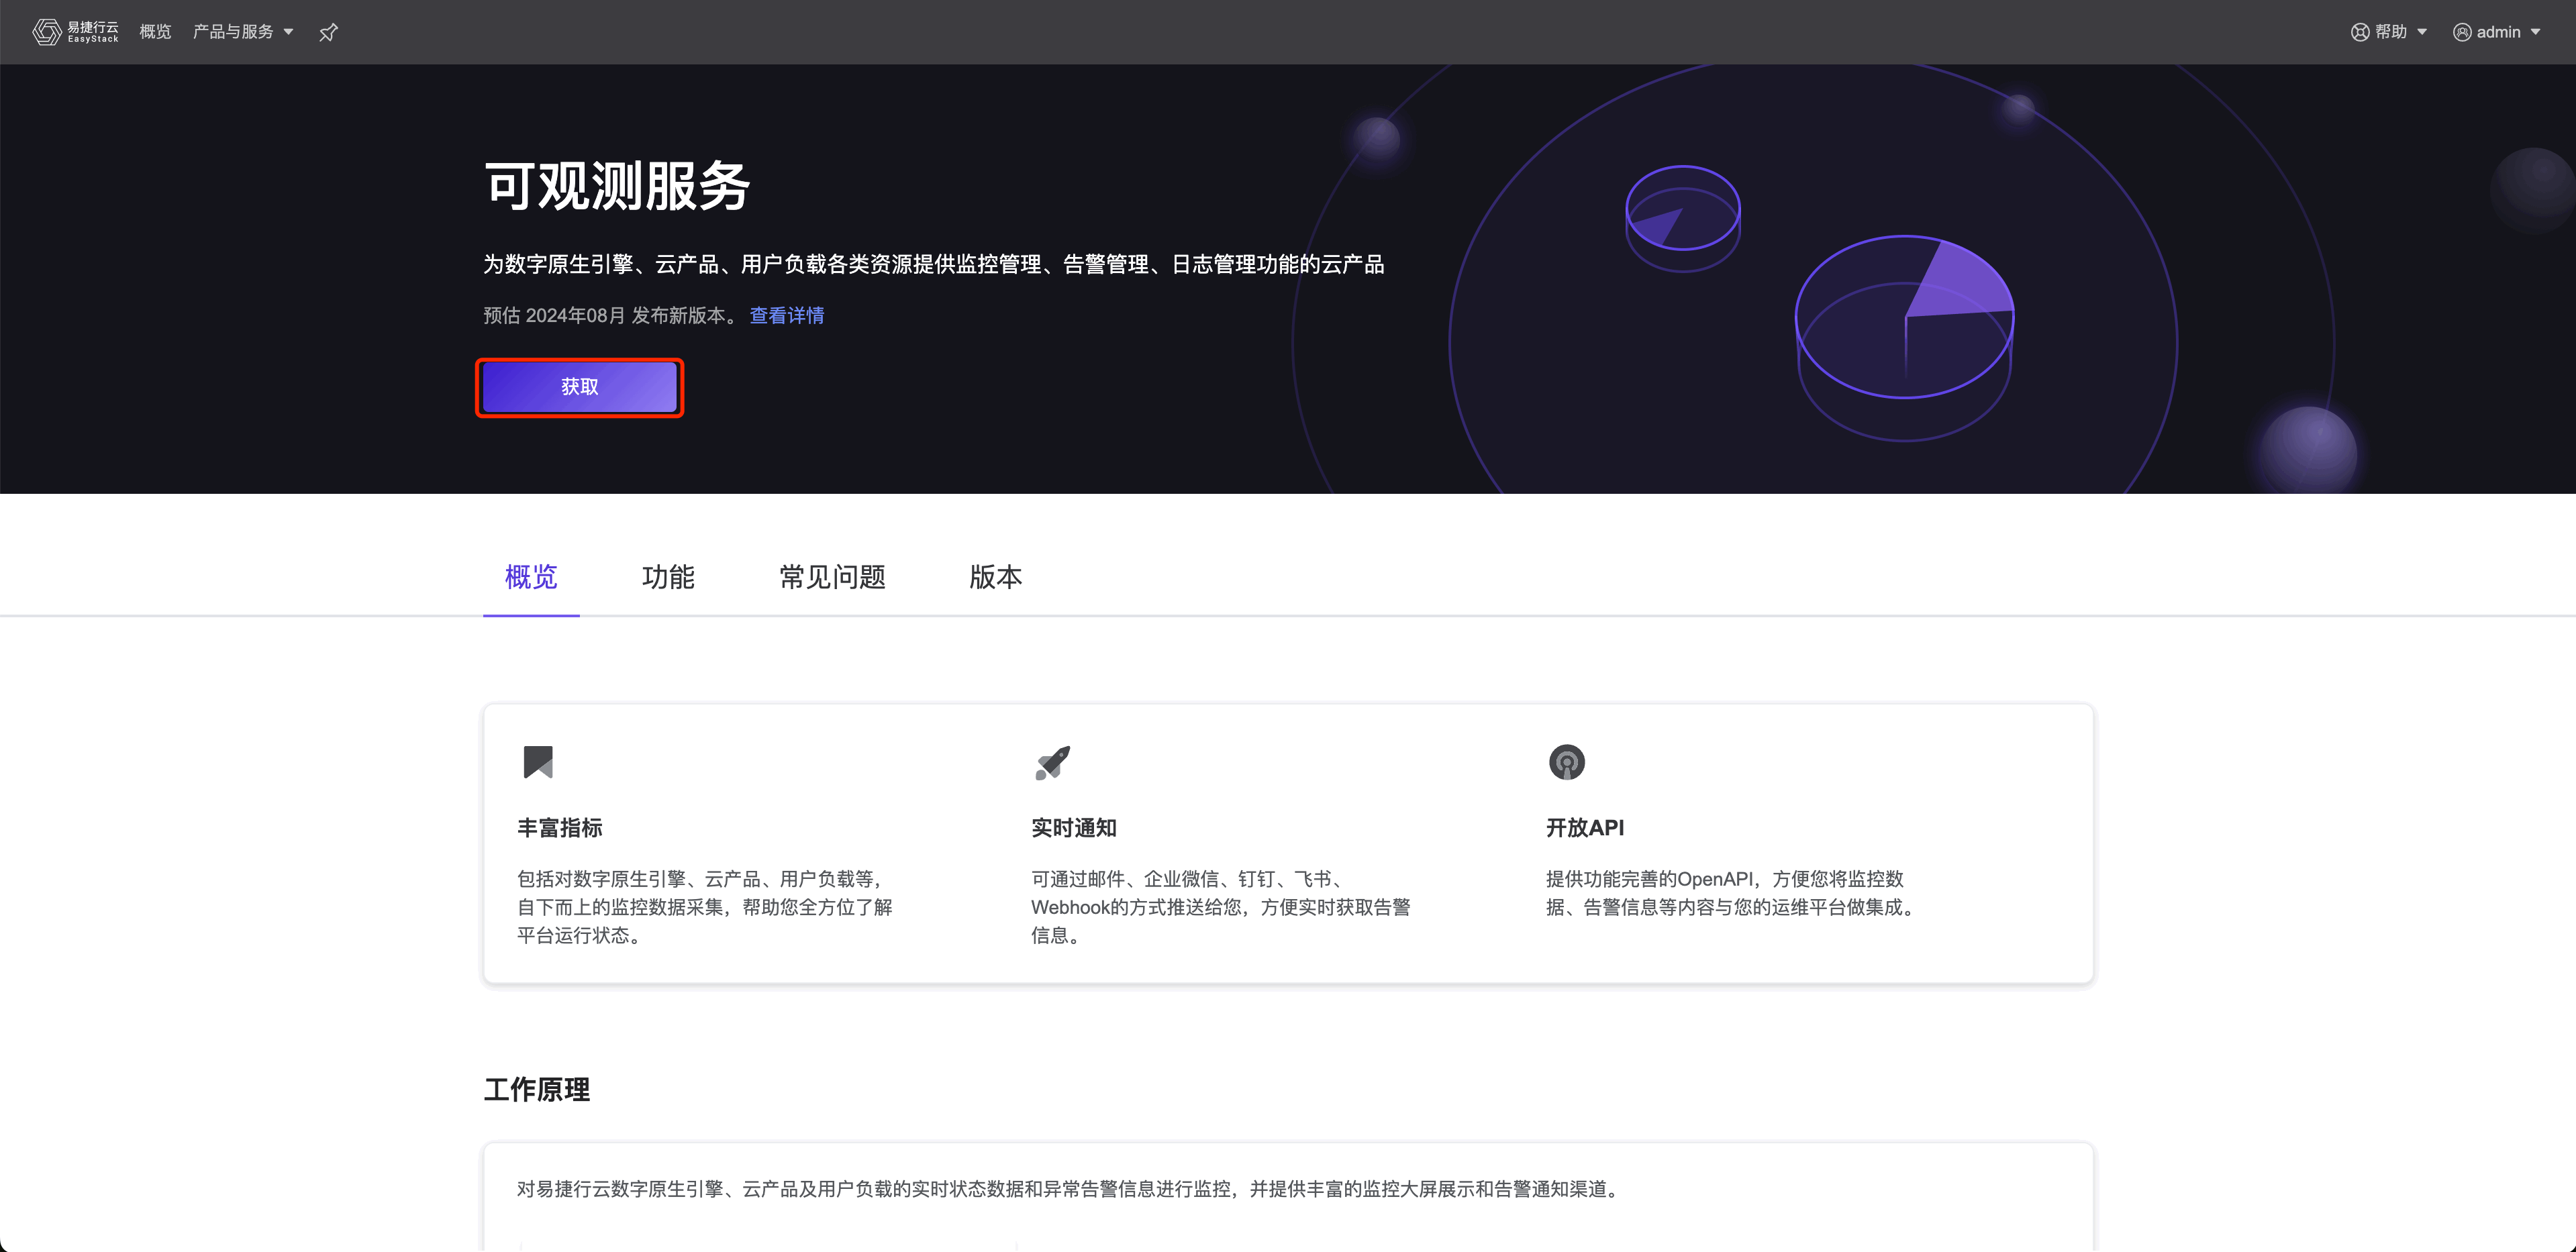The height and width of the screenshot is (1252, 2576).
Task: Open the 查看详情 link
Action: [787, 316]
